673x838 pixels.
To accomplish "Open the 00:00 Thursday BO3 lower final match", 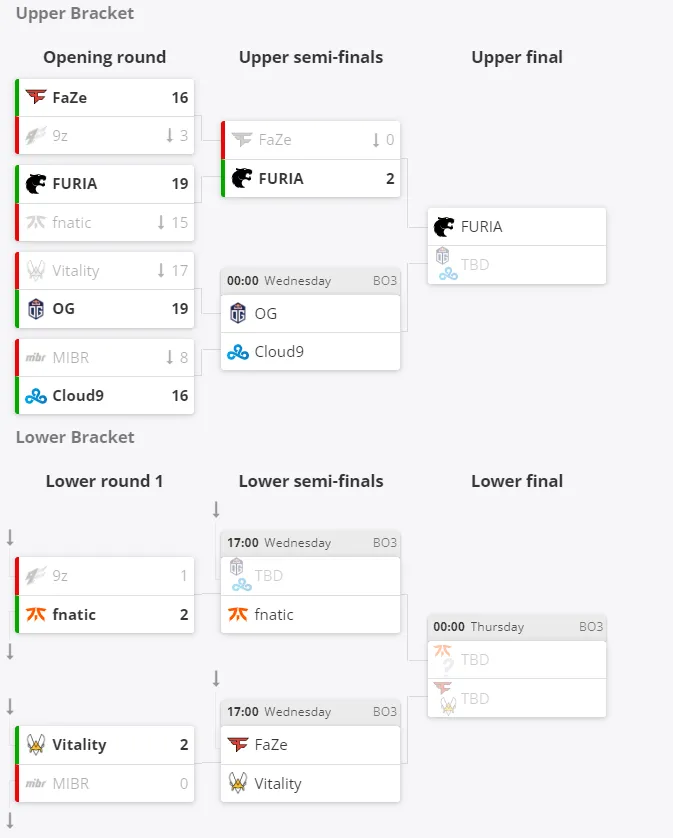I will coord(517,626).
